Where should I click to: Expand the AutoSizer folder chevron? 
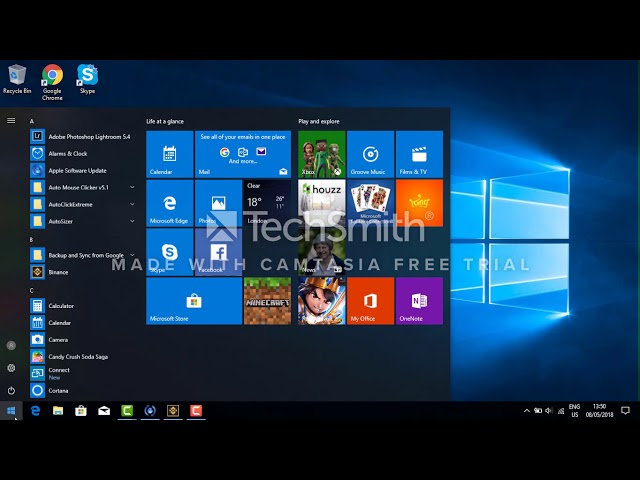click(x=132, y=221)
